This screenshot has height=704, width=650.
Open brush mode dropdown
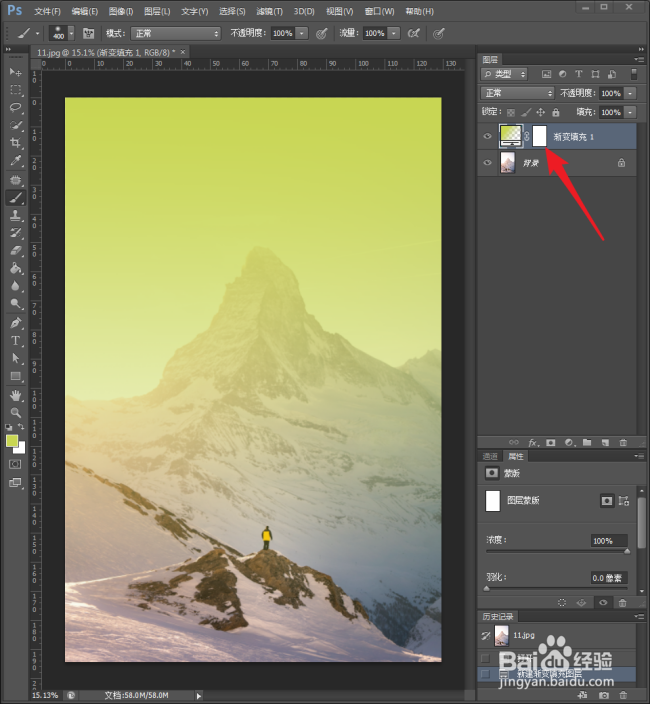point(176,33)
